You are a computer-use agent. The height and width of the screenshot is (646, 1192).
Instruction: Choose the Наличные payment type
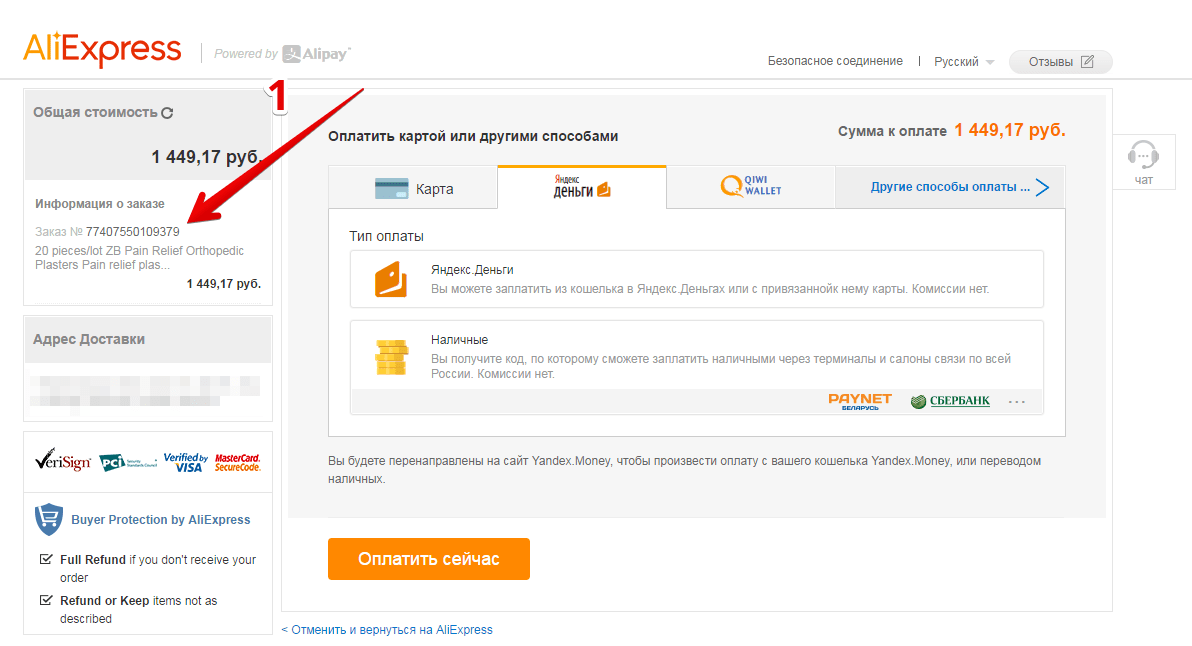tap(696, 367)
